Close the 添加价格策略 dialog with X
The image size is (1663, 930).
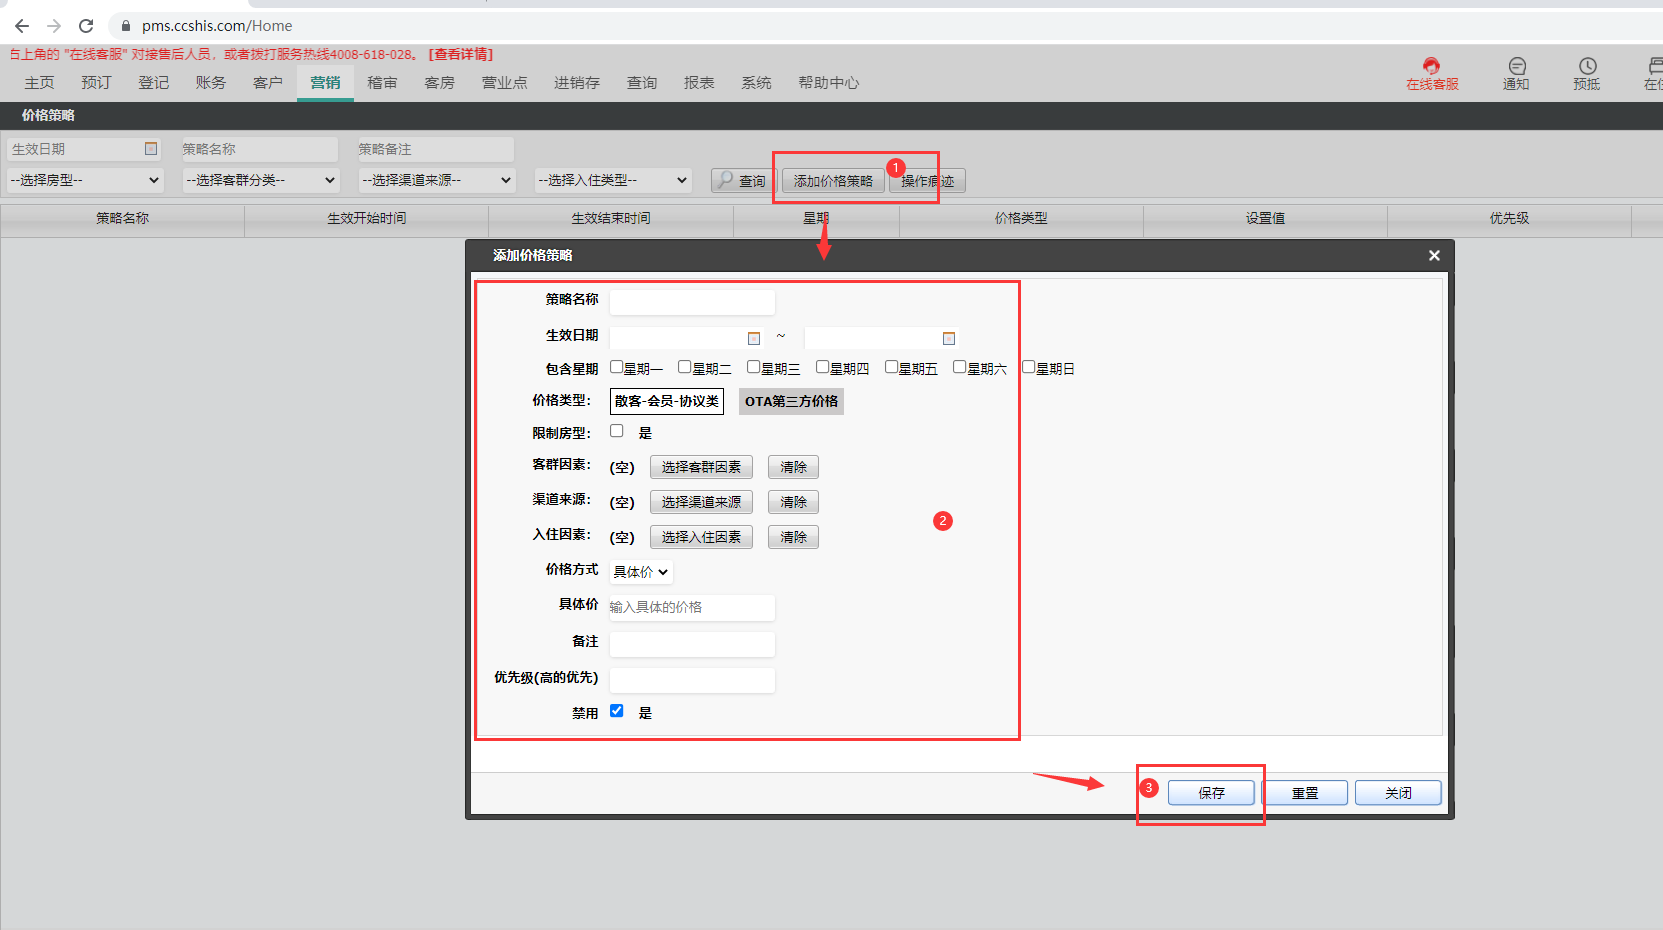(1434, 256)
